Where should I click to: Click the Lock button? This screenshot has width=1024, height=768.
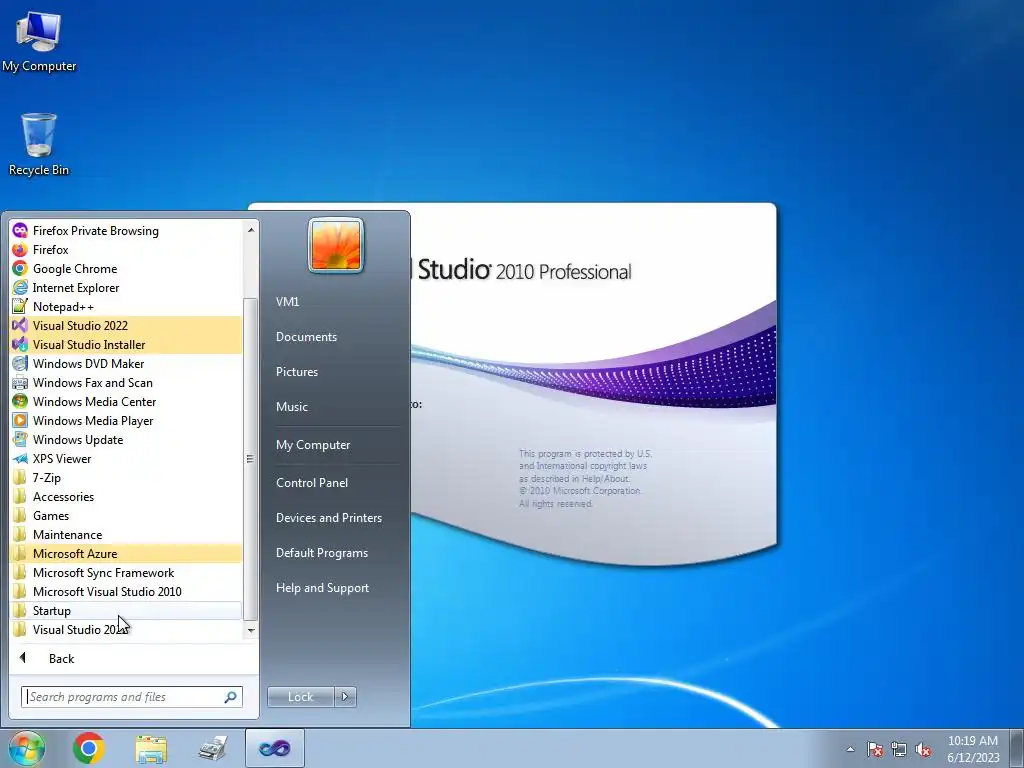[300, 697]
